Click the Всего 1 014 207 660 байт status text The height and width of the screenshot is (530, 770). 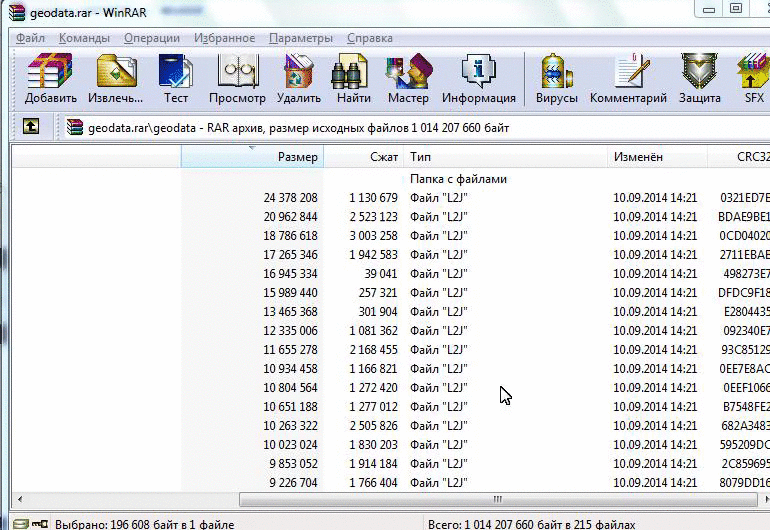(x=531, y=524)
